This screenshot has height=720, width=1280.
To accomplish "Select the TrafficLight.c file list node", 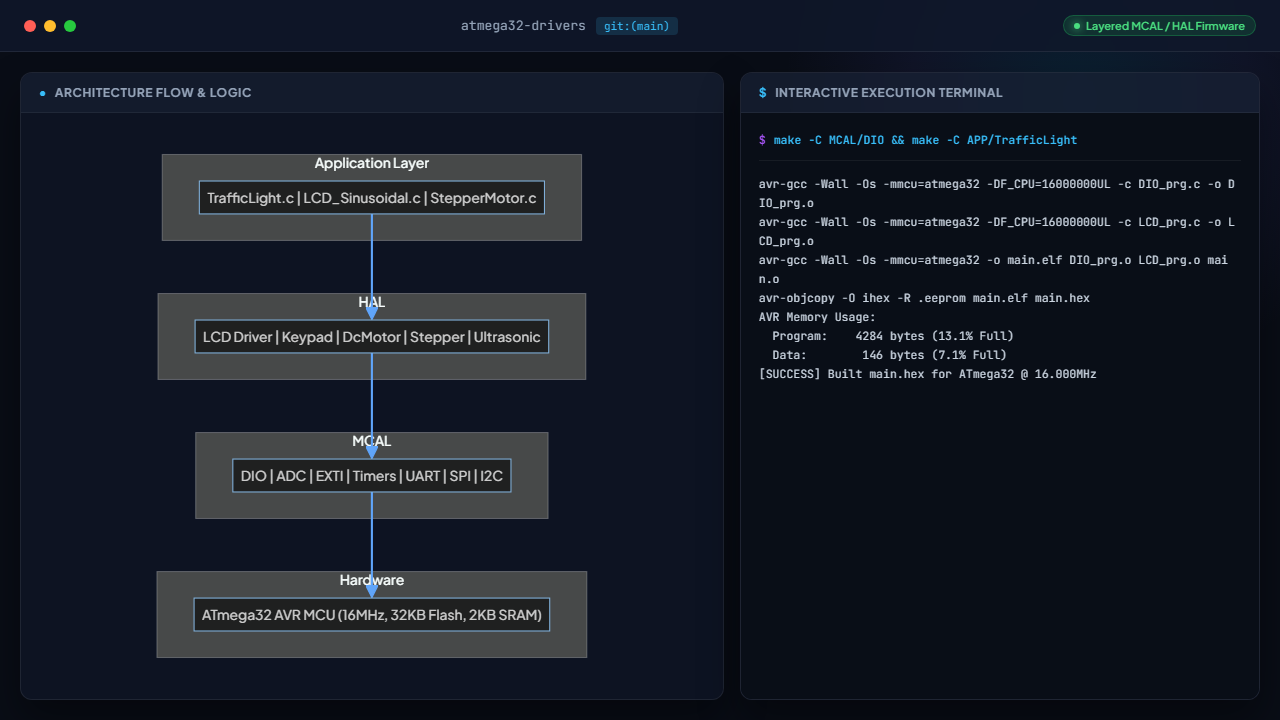I will coord(372,198).
